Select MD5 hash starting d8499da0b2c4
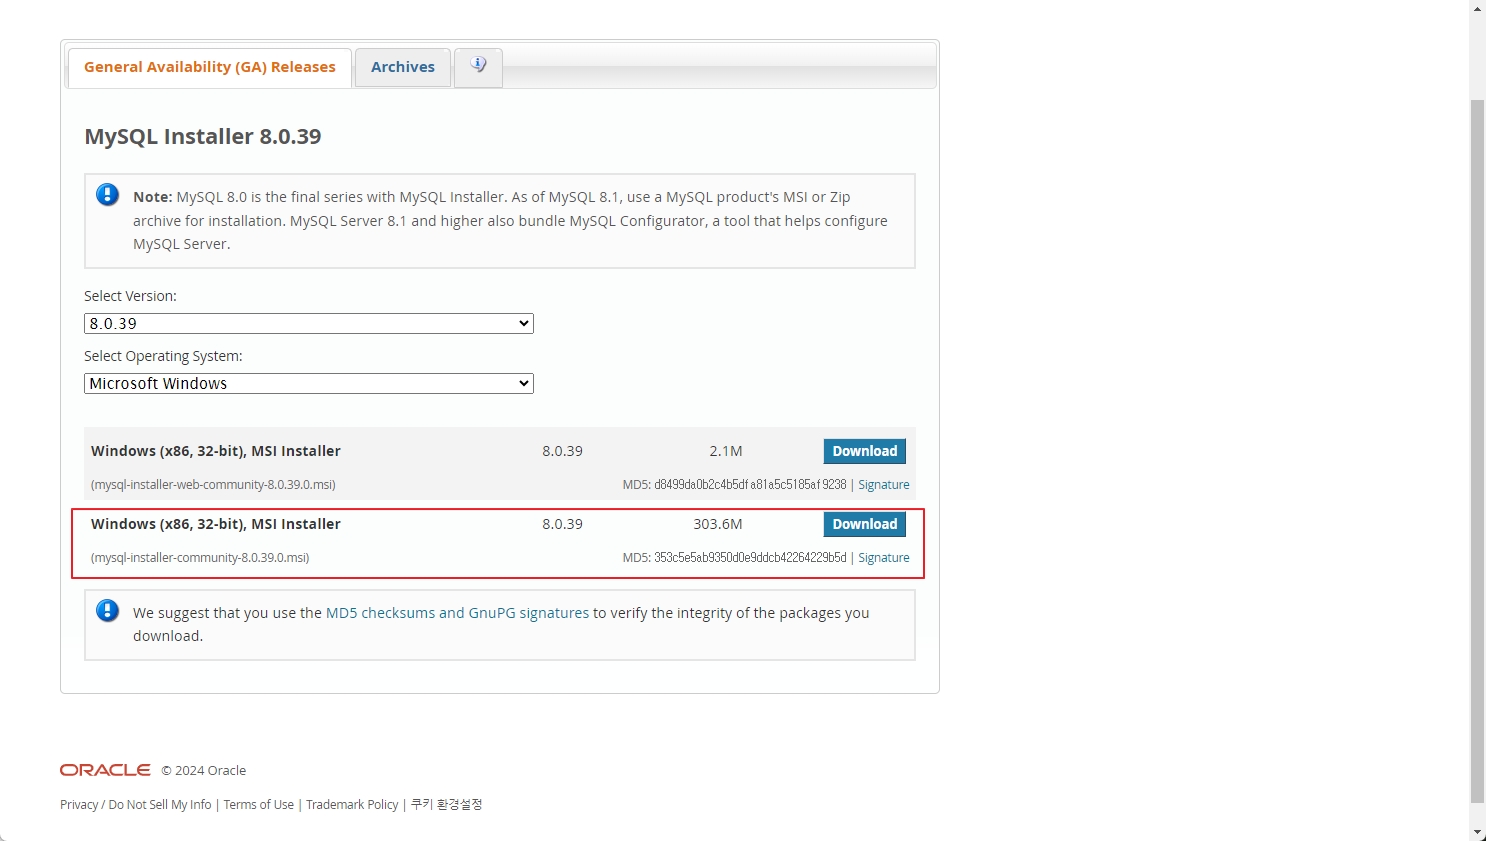1486x841 pixels. coord(750,485)
